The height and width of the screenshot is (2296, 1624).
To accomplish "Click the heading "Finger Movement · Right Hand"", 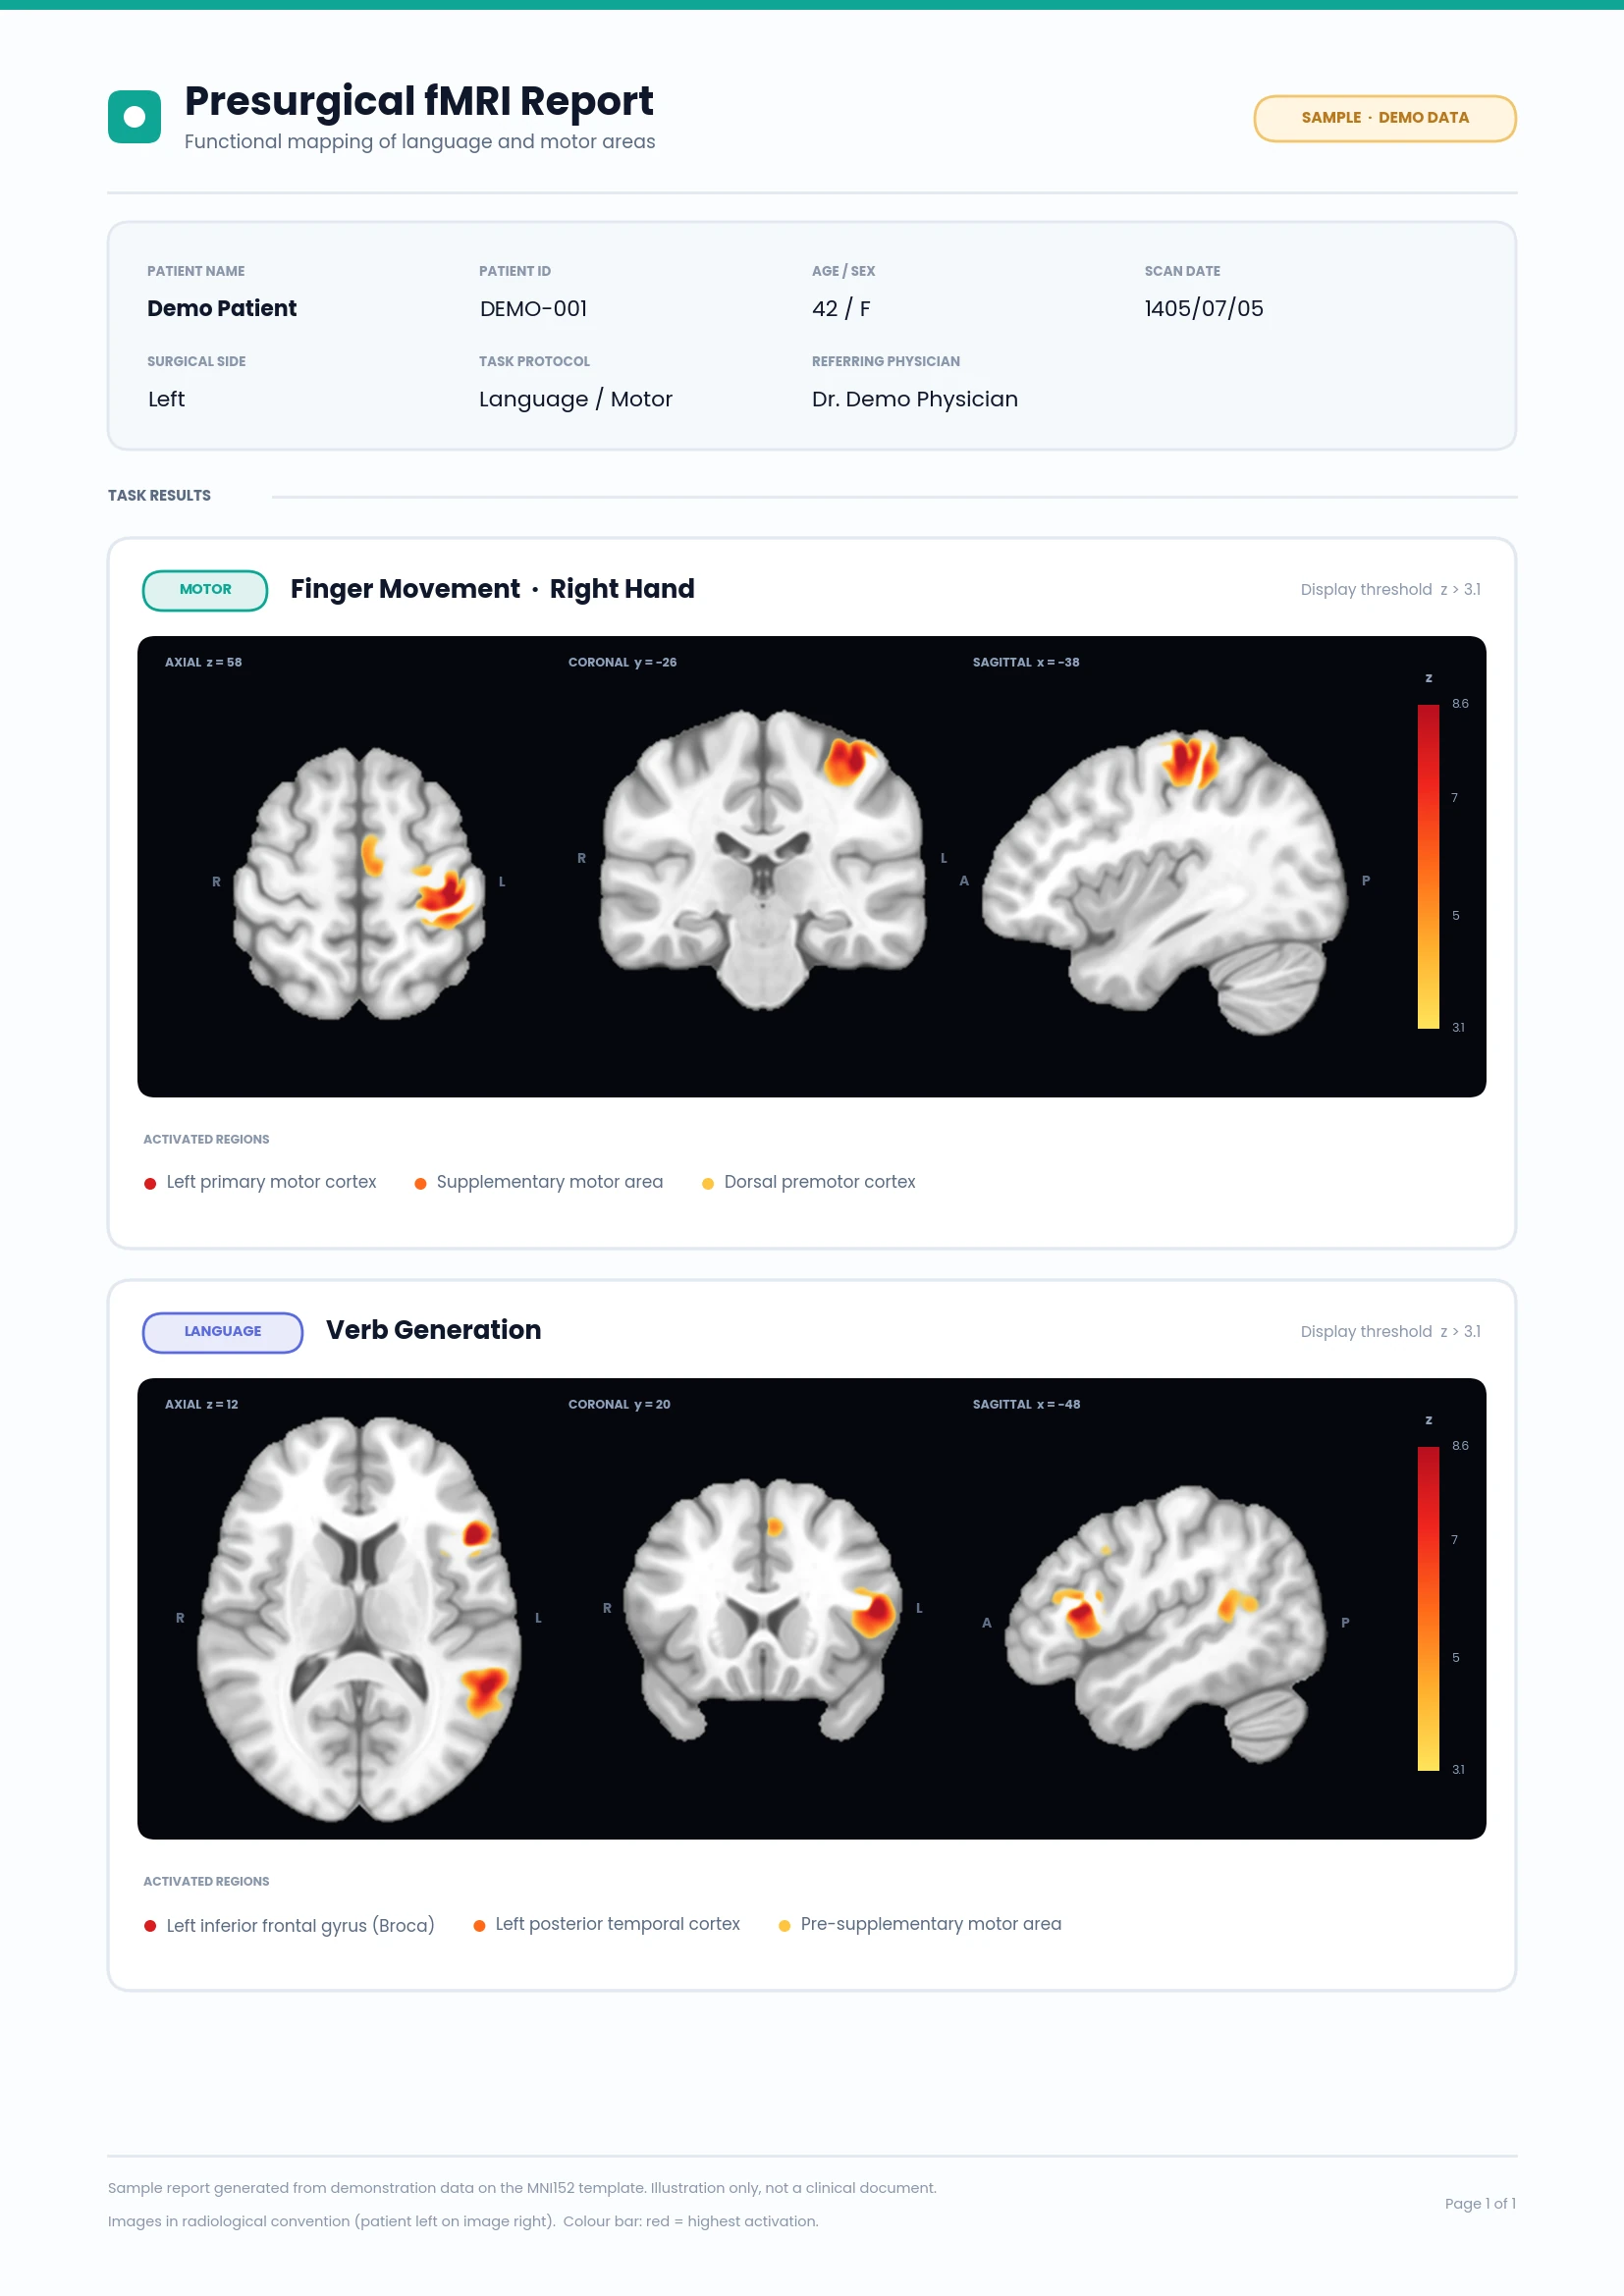I will 492,589.
